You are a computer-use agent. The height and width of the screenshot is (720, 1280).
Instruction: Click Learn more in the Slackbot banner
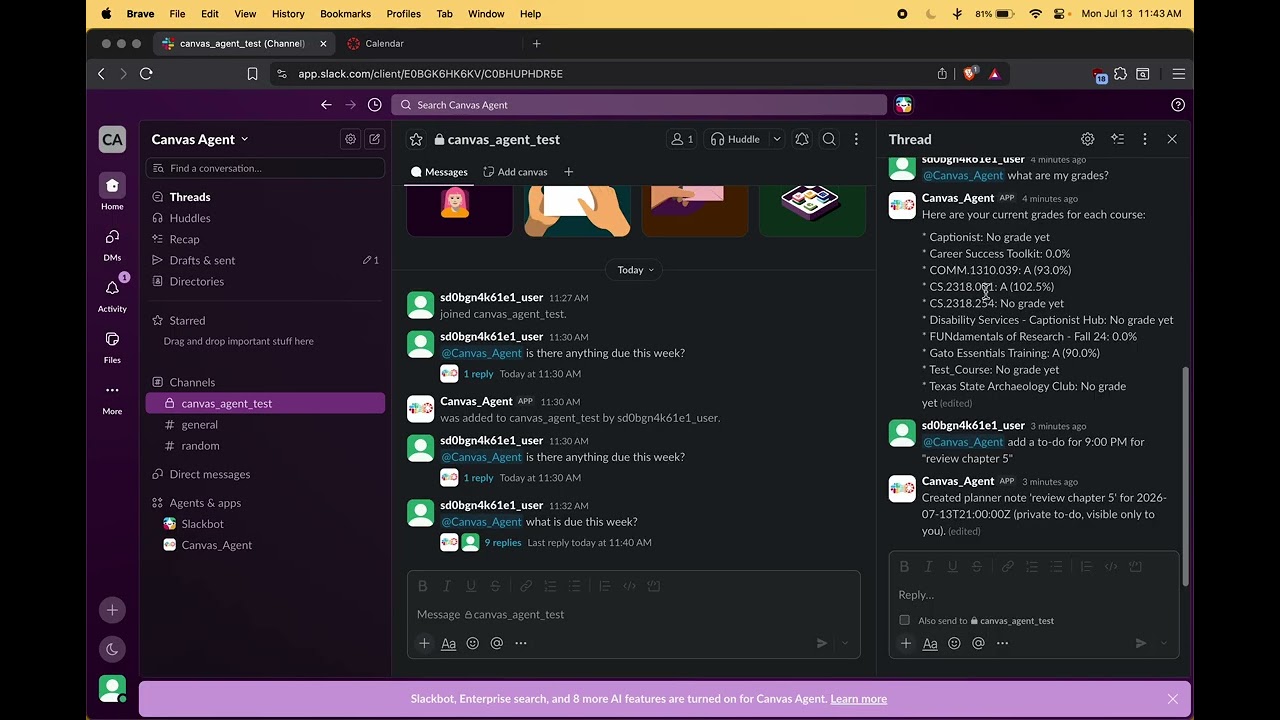(858, 699)
